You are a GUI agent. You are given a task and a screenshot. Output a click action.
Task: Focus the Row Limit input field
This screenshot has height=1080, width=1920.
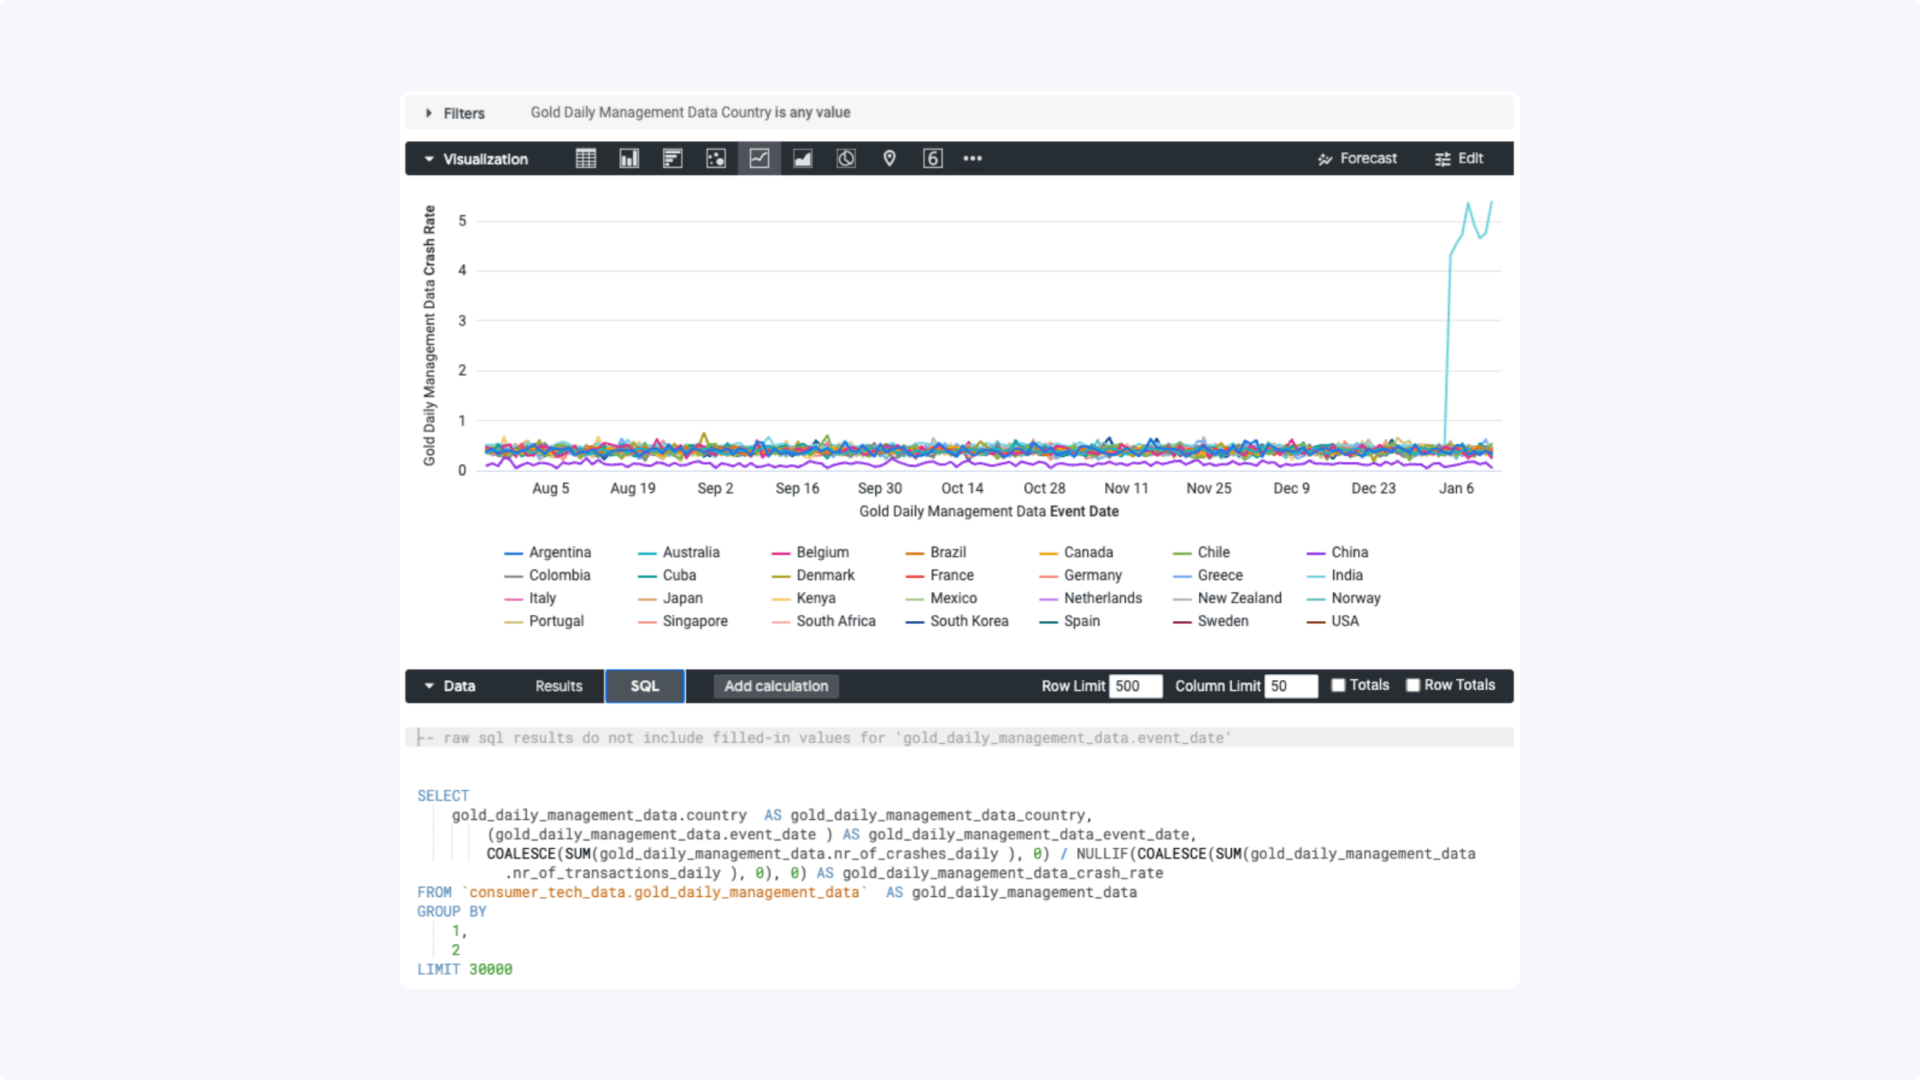(1135, 686)
